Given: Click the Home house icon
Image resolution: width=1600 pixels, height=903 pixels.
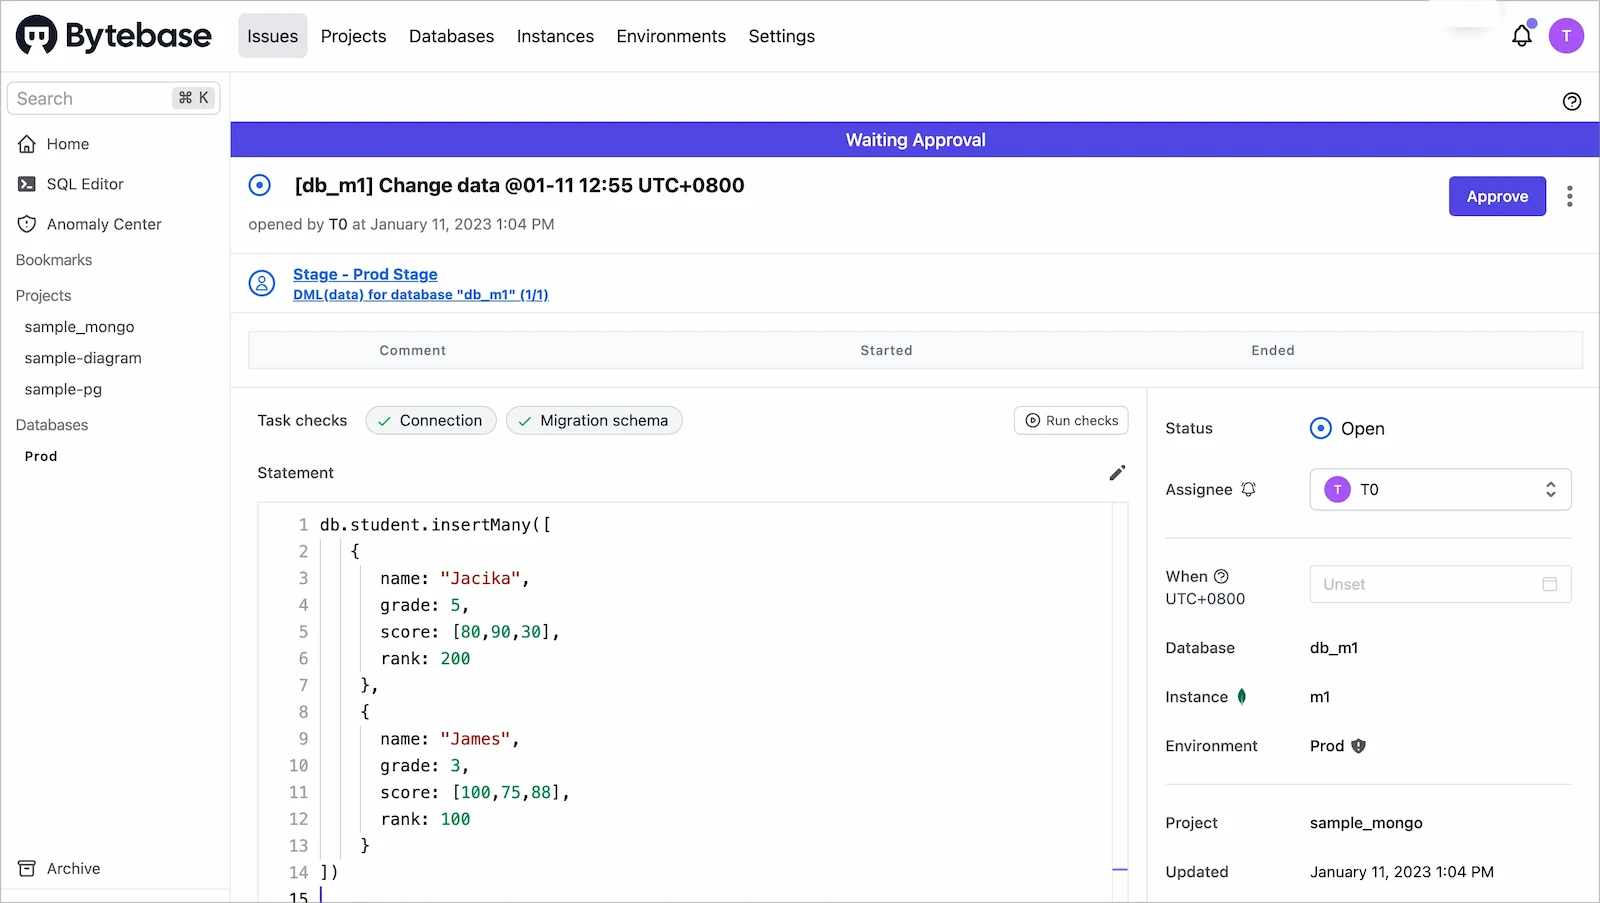Looking at the screenshot, I should pyautogui.click(x=27, y=144).
